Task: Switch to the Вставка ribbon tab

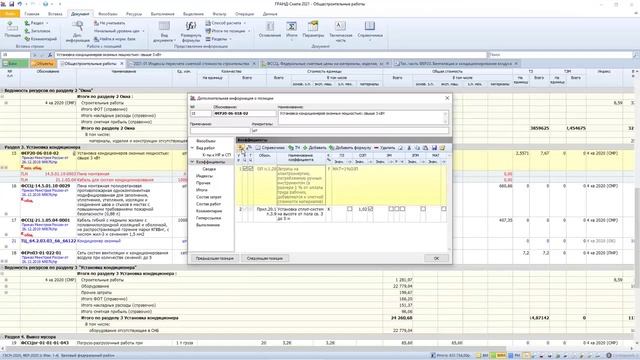Action: click(55, 14)
